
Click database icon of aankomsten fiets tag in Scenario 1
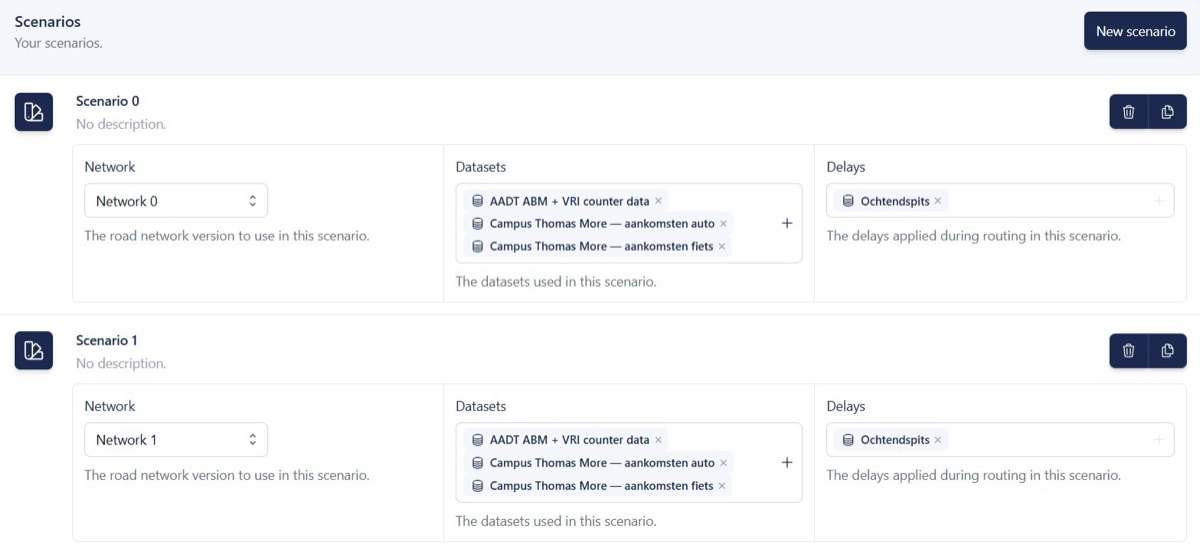pyautogui.click(x=478, y=485)
